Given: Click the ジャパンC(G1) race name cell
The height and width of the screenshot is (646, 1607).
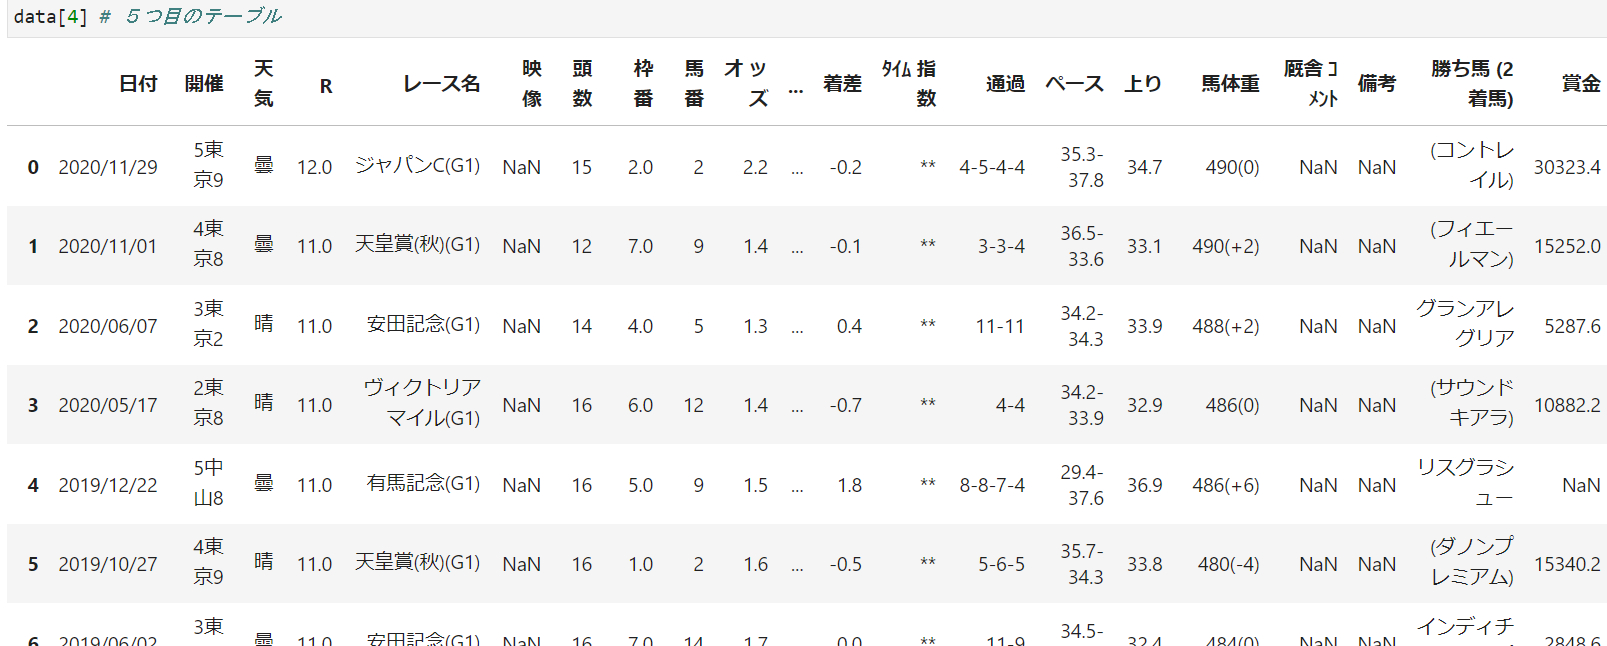Looking at the screenshot, I should 417,166.
